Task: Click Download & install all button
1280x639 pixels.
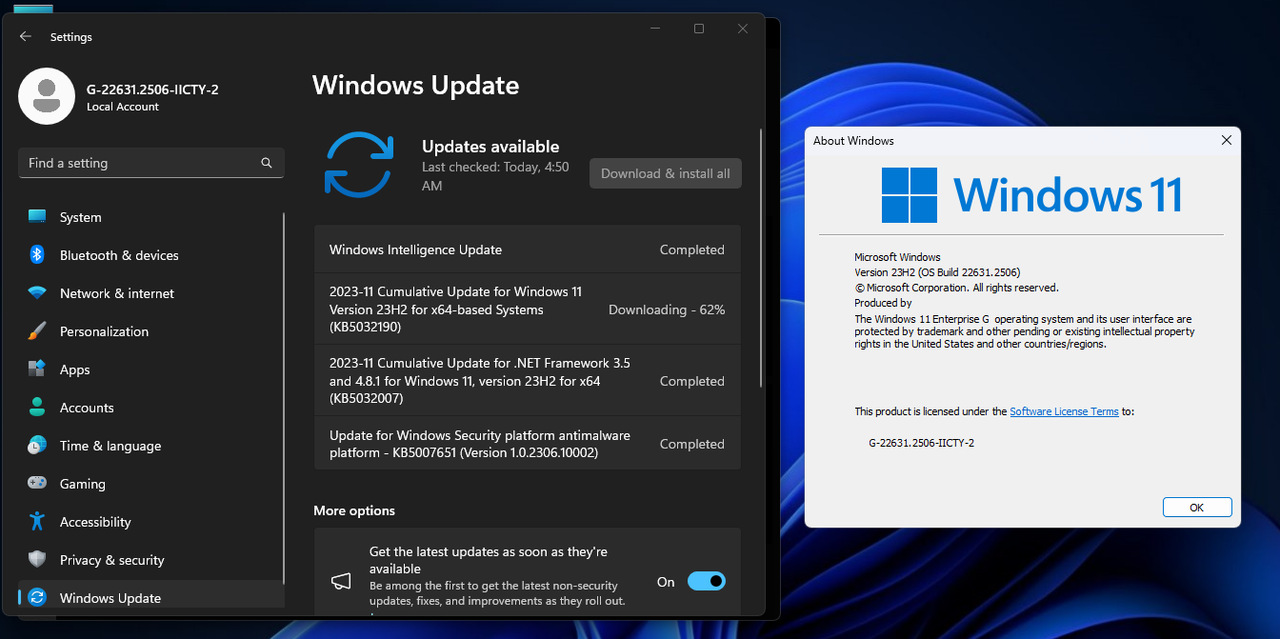Action: pos(665,173)
